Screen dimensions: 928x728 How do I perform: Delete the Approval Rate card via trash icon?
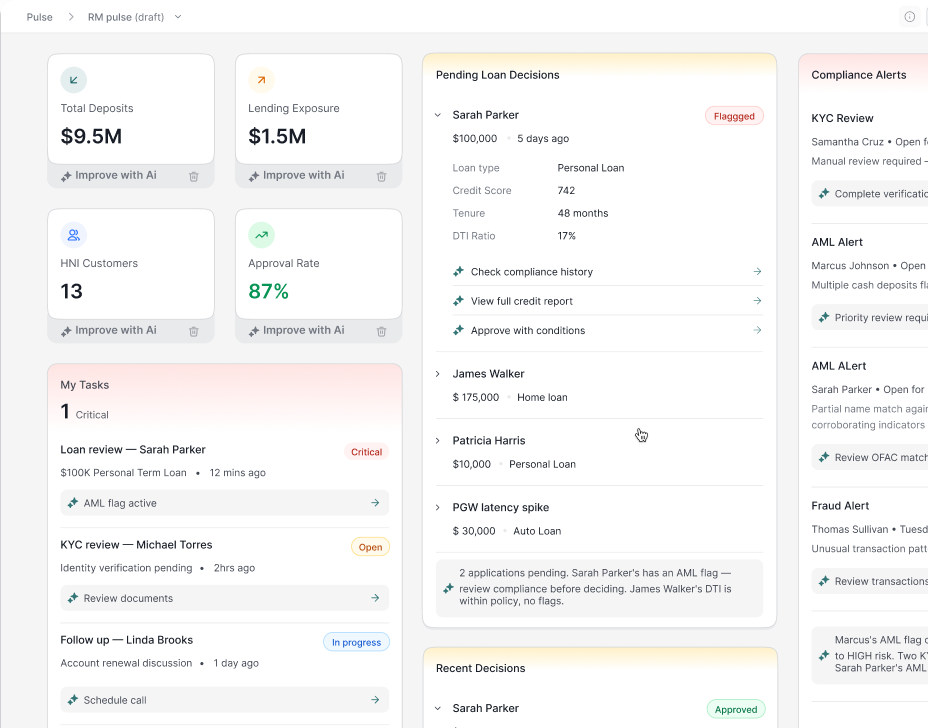[x=382, y=331]
